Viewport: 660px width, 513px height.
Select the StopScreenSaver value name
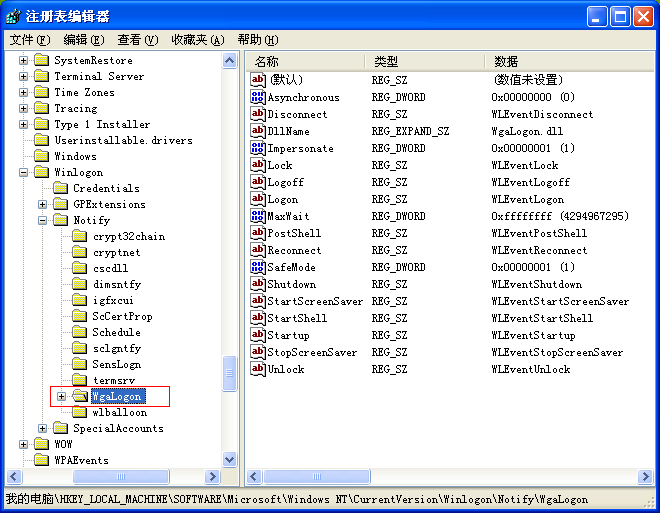pyautogui.click(x=312, y=352)
